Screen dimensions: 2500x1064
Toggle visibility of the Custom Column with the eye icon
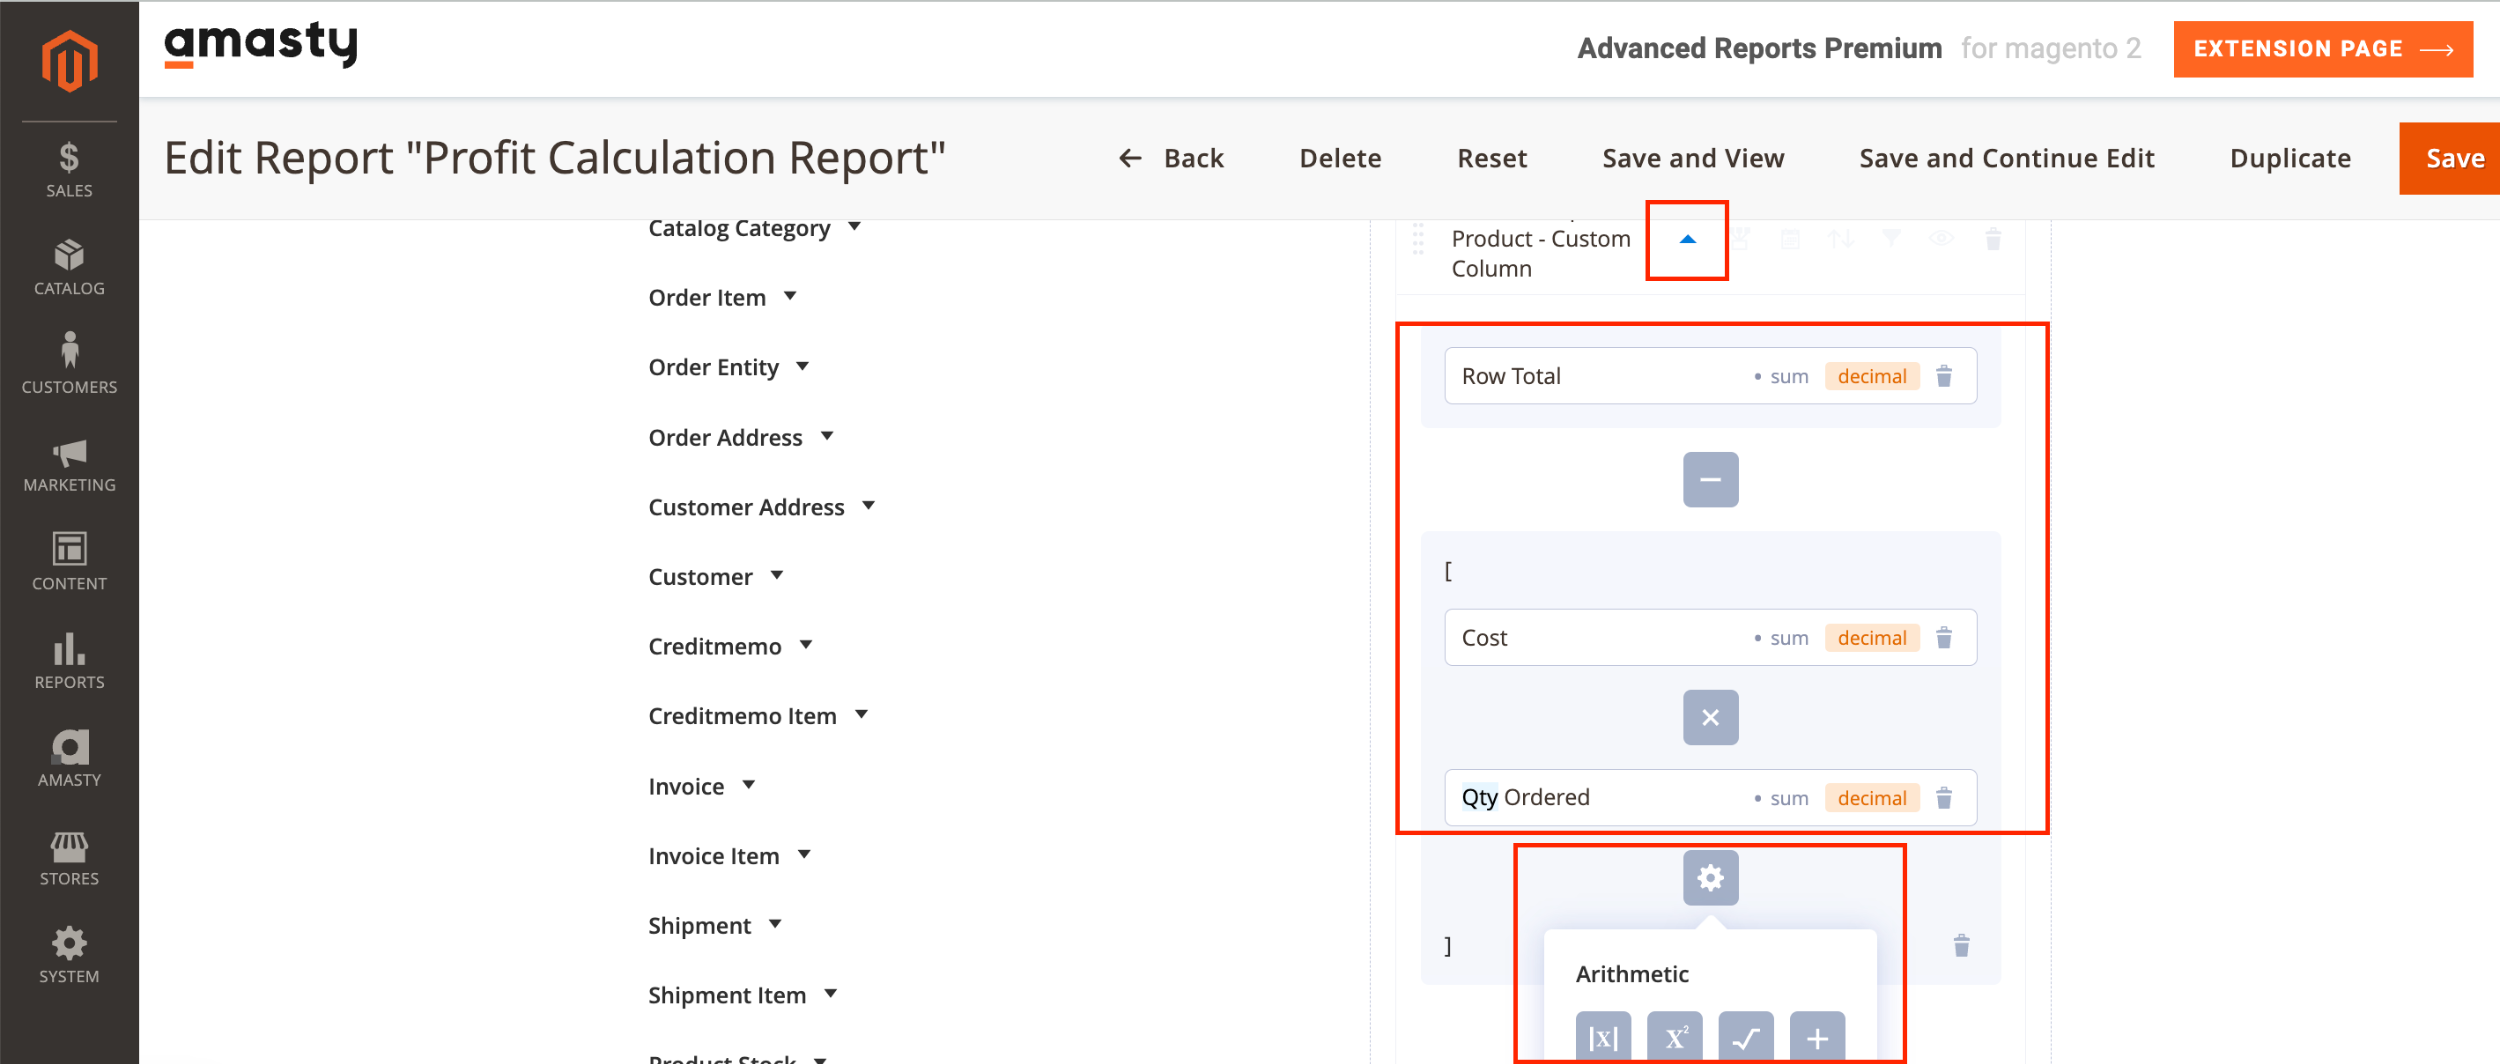pos(1941,239)
